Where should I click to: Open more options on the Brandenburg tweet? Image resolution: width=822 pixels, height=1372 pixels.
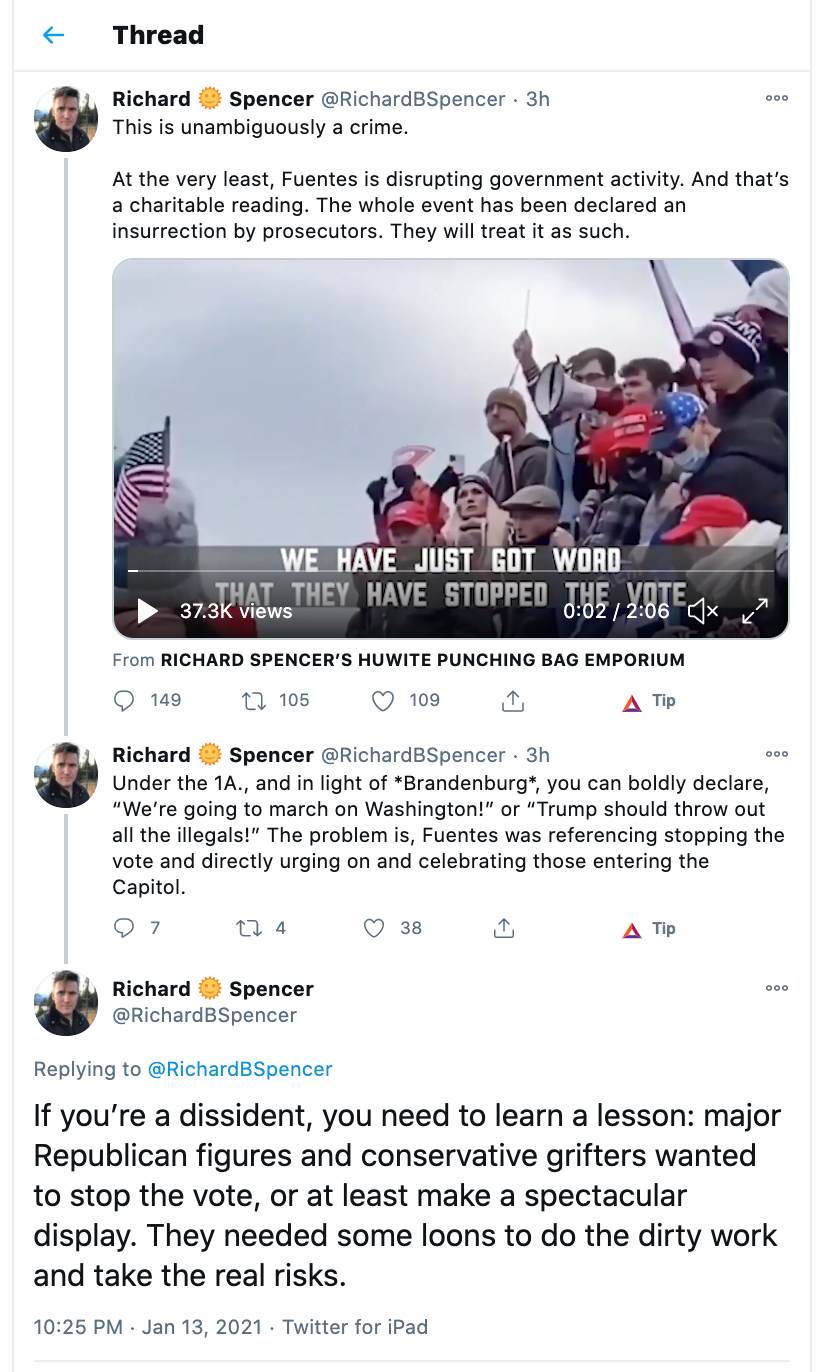(776, 755)
